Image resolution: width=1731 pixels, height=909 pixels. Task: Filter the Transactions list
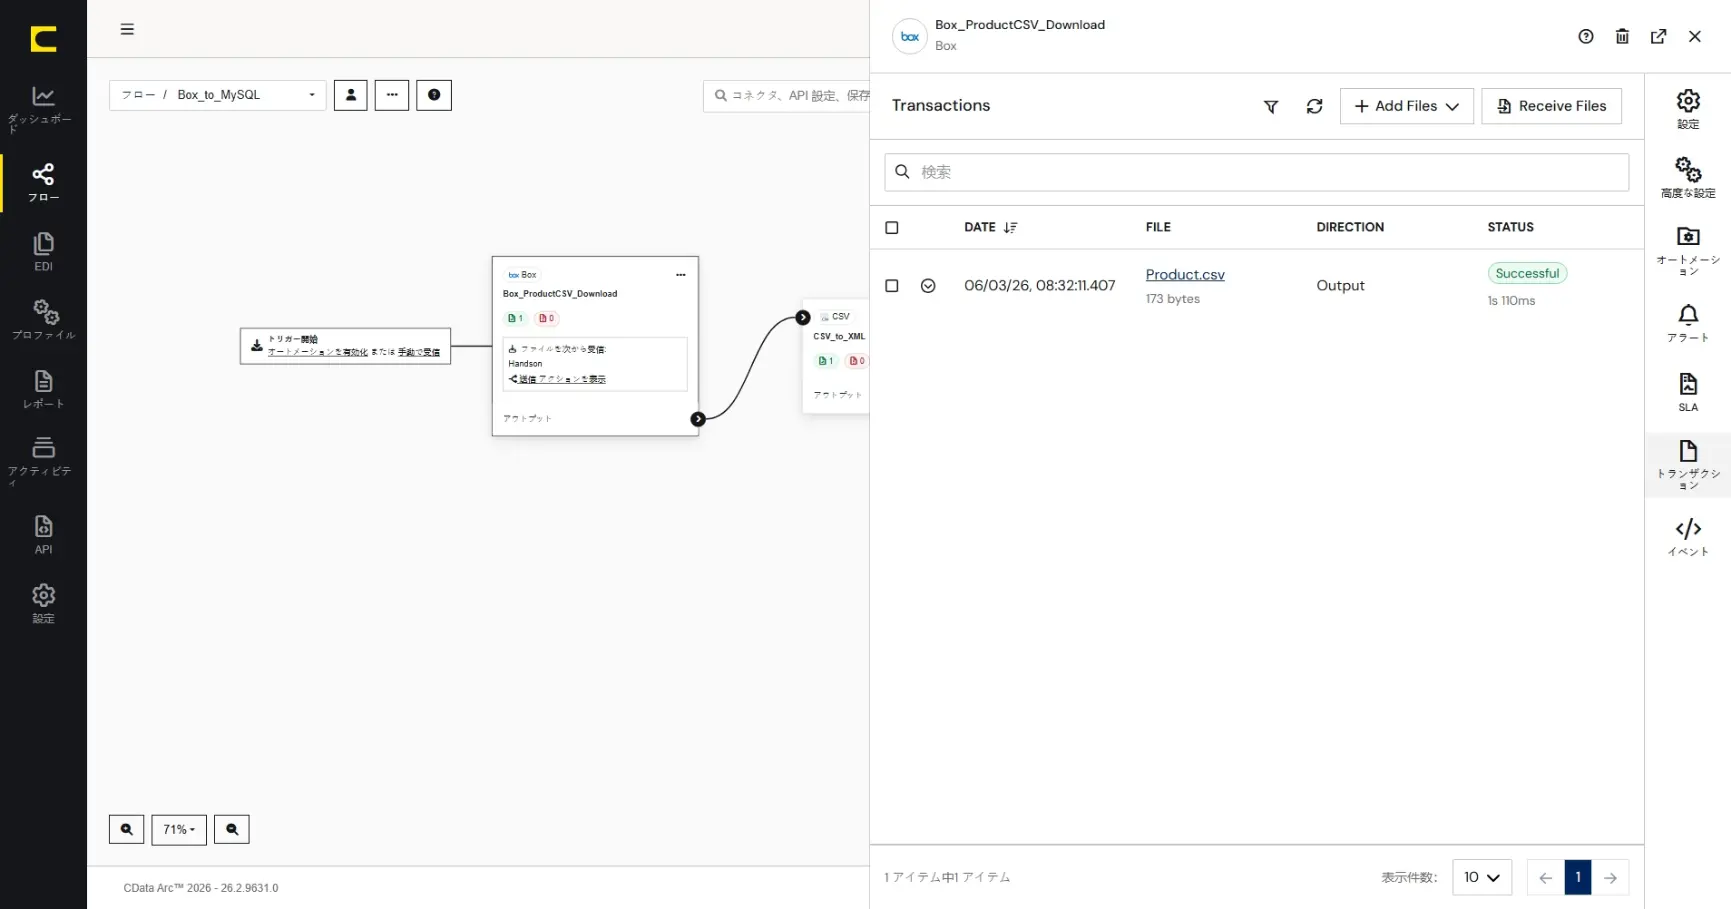pos(1271,106)
